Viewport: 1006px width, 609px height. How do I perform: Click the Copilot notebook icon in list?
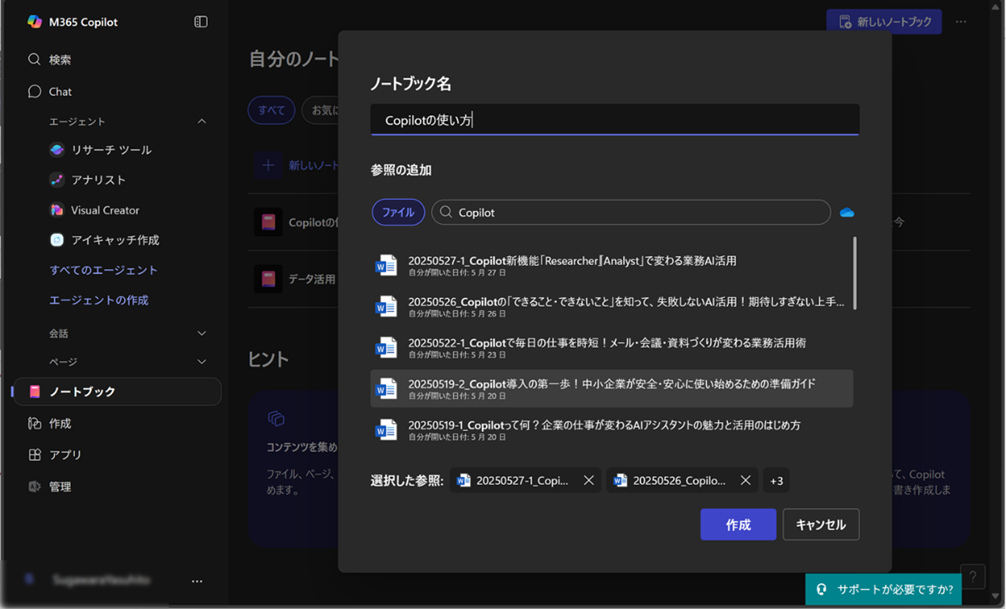coord(268,222)
